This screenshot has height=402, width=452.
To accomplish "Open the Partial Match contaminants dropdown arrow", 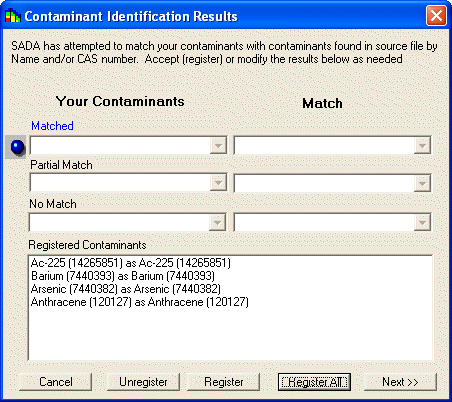I will point(218,183).
